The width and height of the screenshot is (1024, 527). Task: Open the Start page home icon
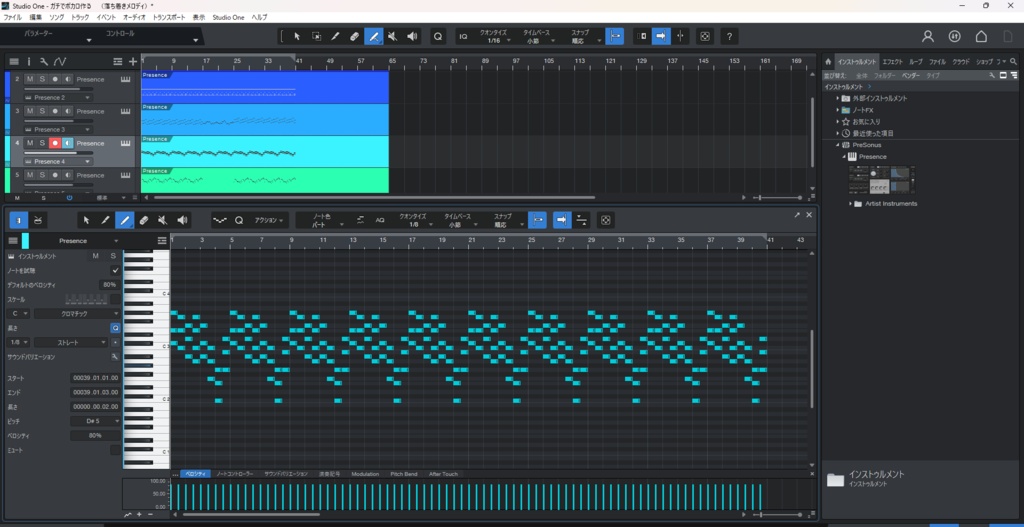point(981,37)
